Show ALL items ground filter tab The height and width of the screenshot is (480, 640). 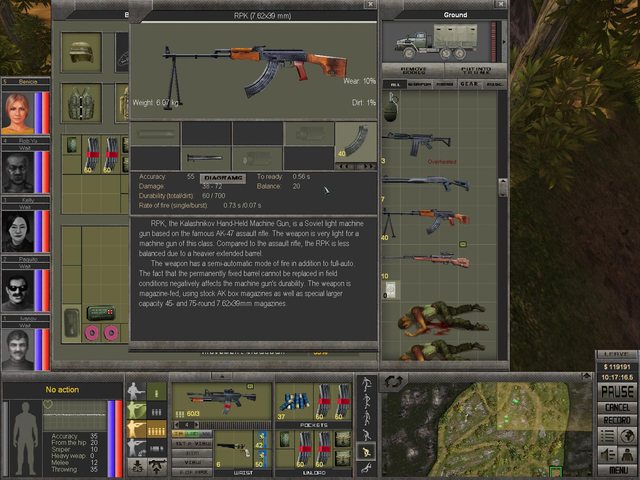pyautogui.click(x=395, y=84)
